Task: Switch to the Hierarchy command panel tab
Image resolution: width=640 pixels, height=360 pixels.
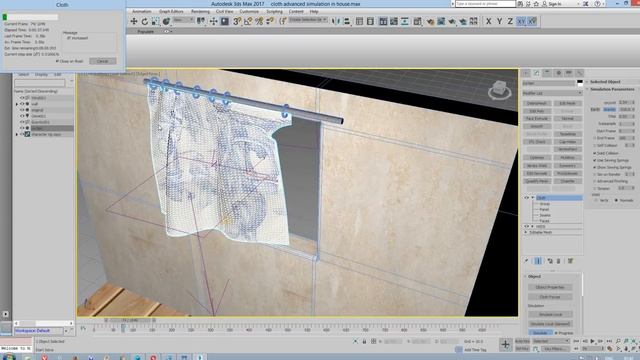Action: click(547, 73)
